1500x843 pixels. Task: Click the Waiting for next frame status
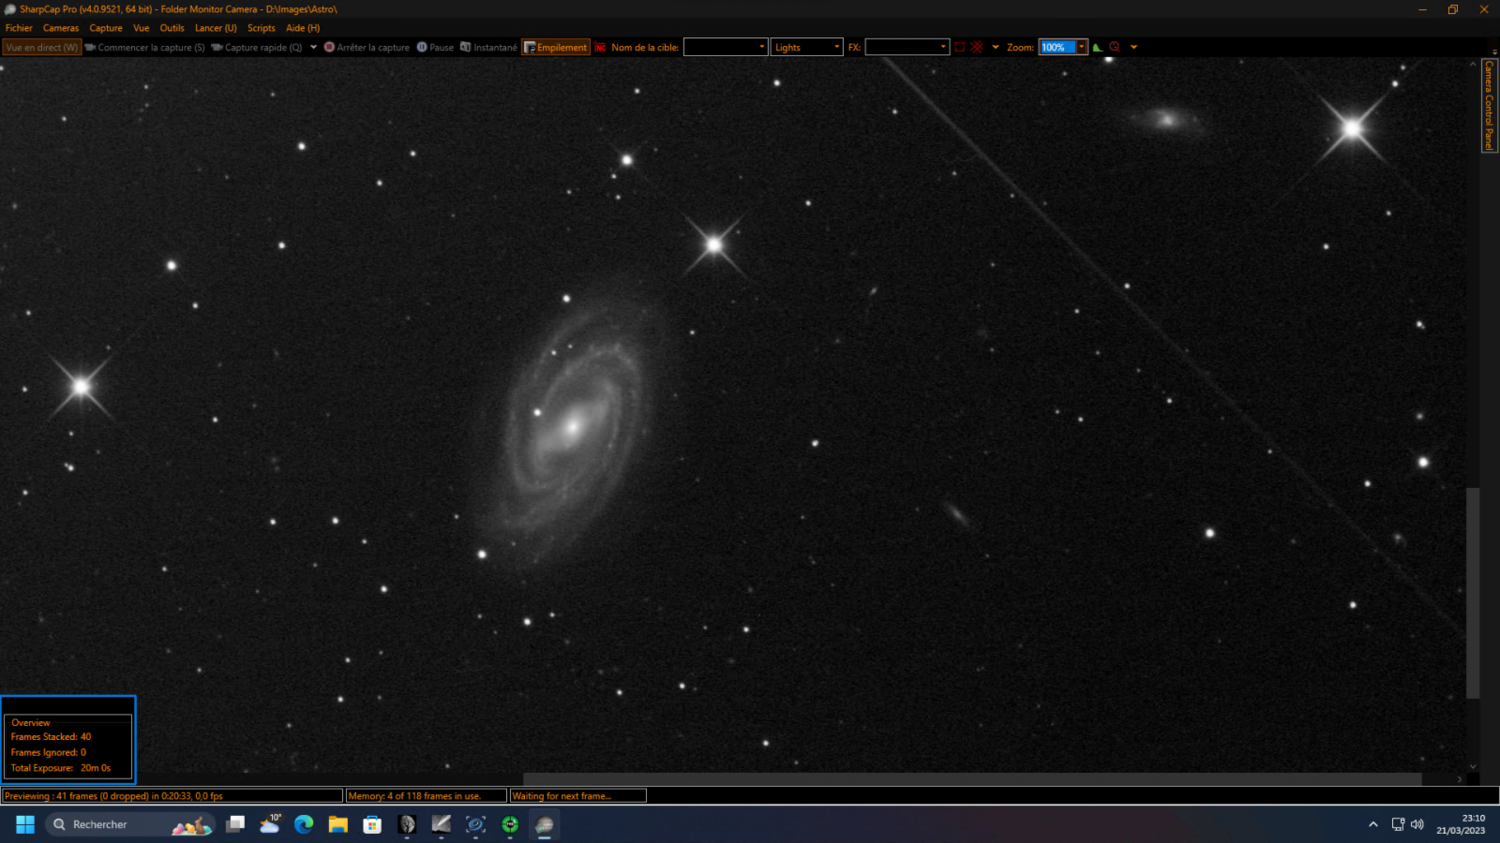(578, 796)
